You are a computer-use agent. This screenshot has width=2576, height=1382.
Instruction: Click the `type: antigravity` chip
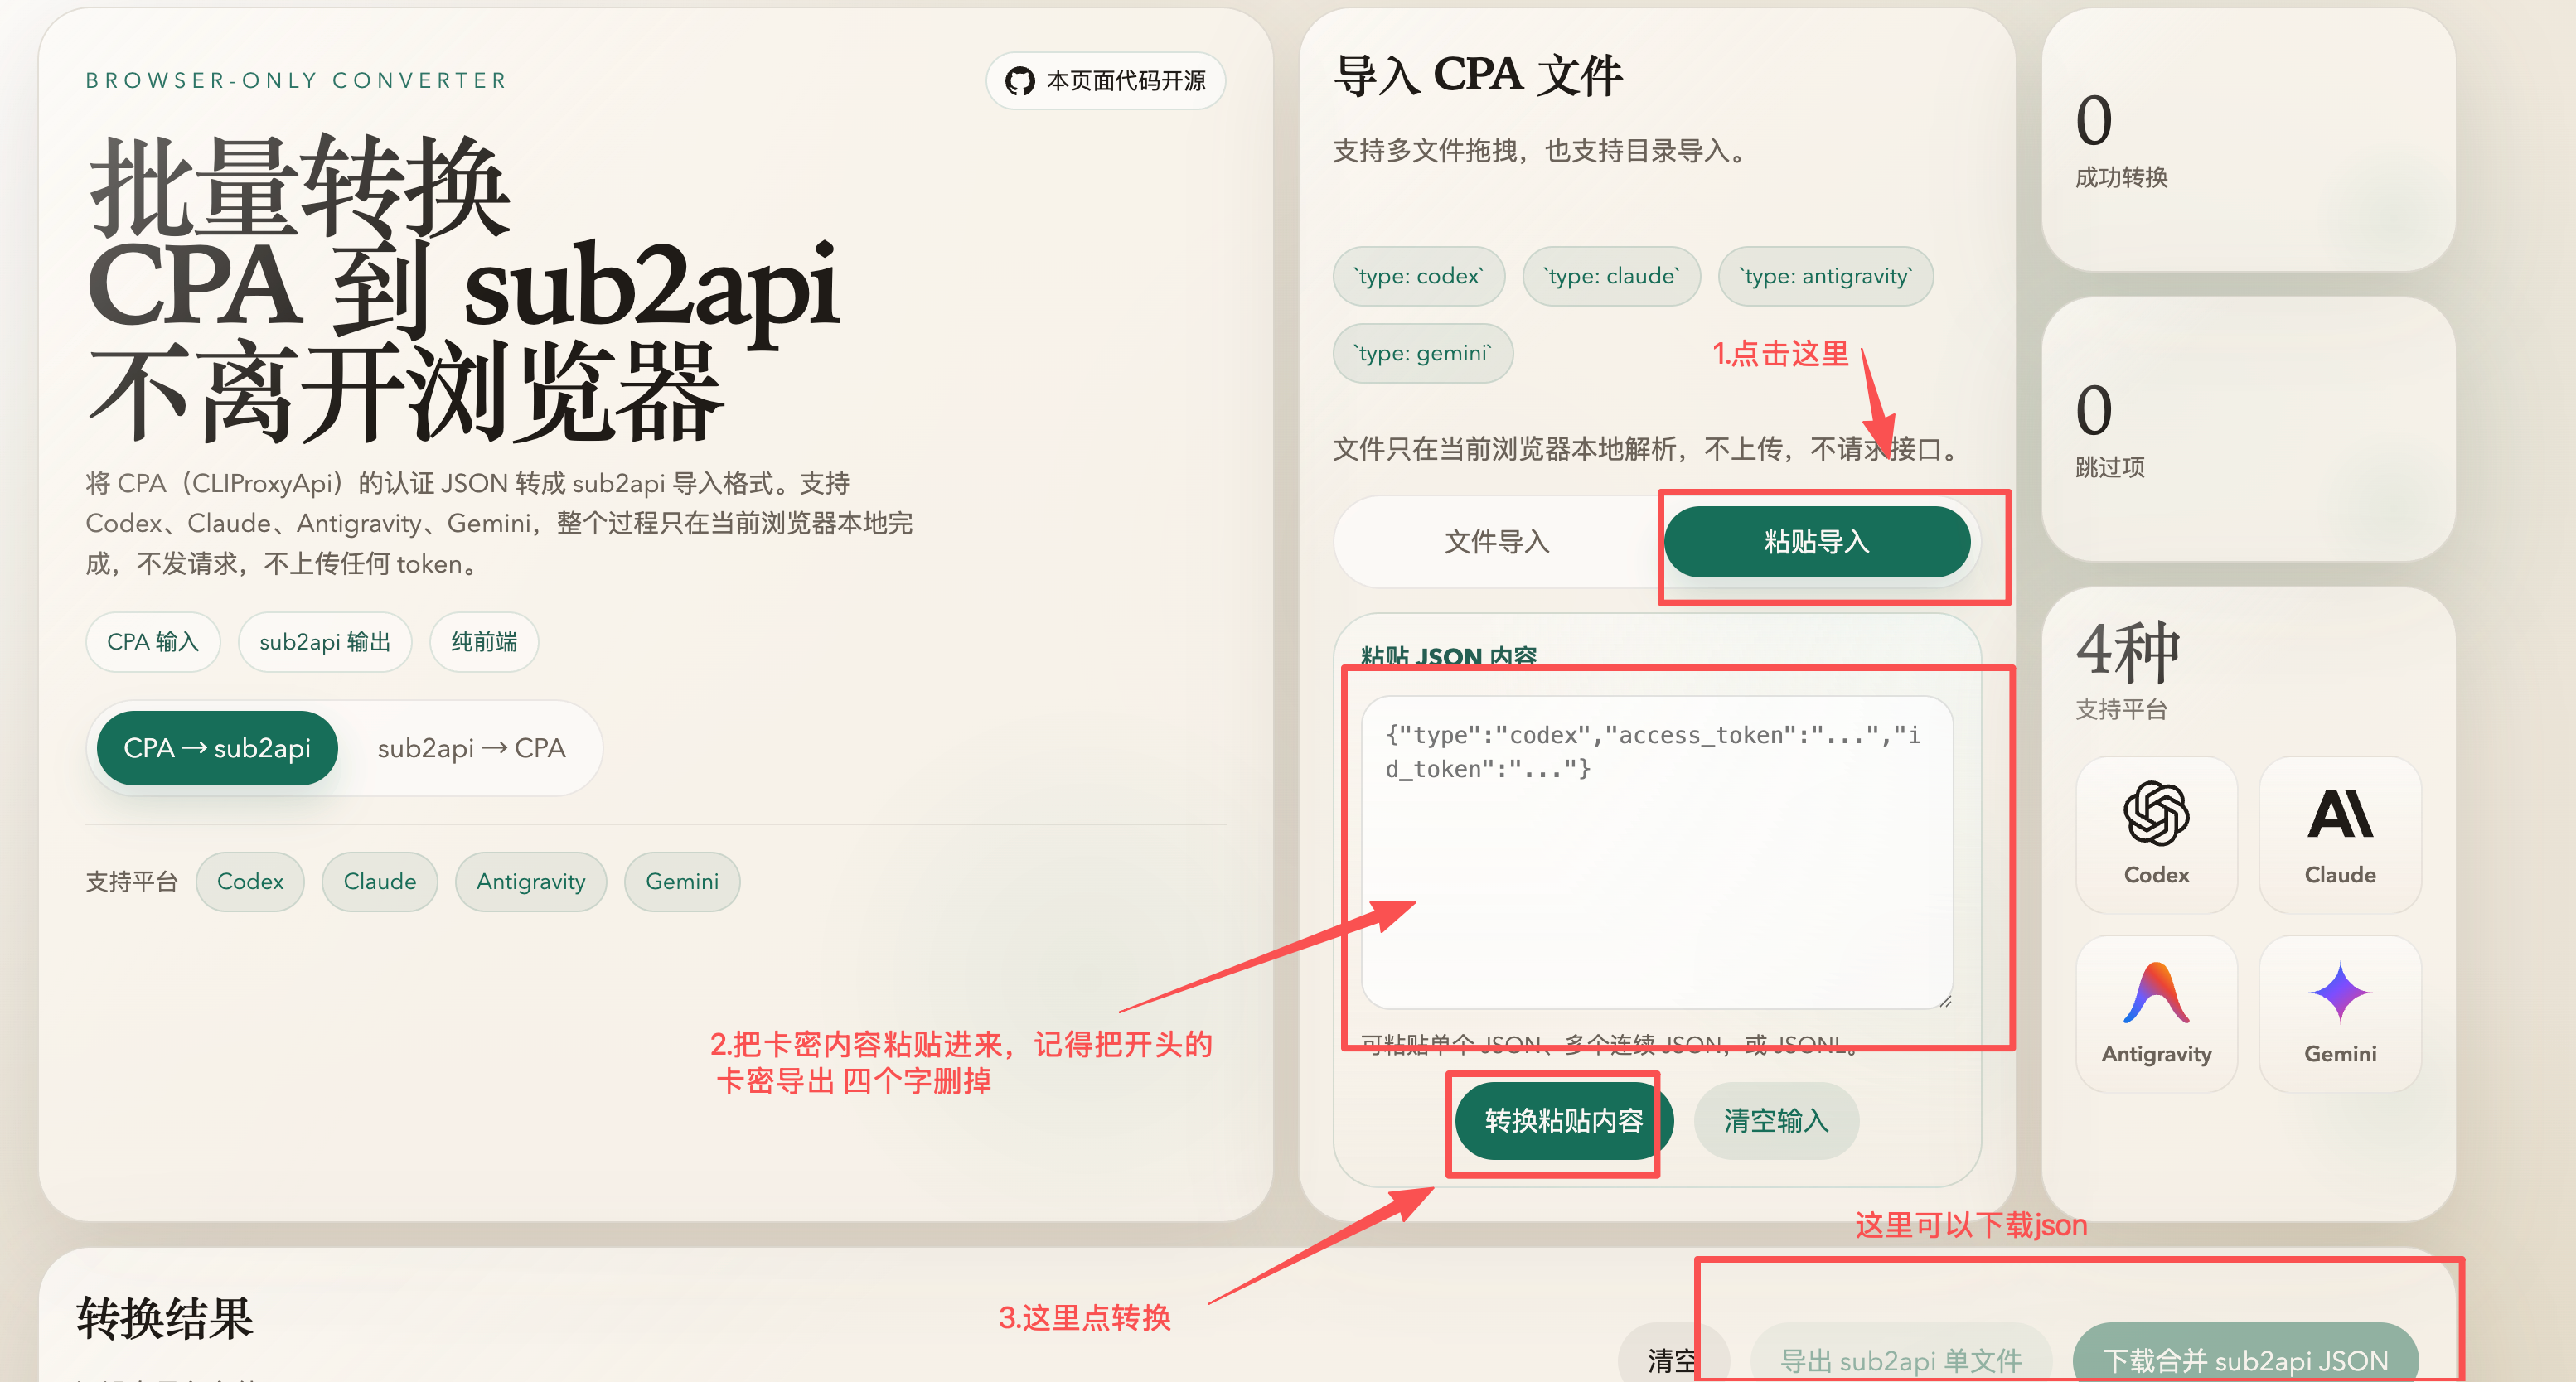pos(1826,276)
